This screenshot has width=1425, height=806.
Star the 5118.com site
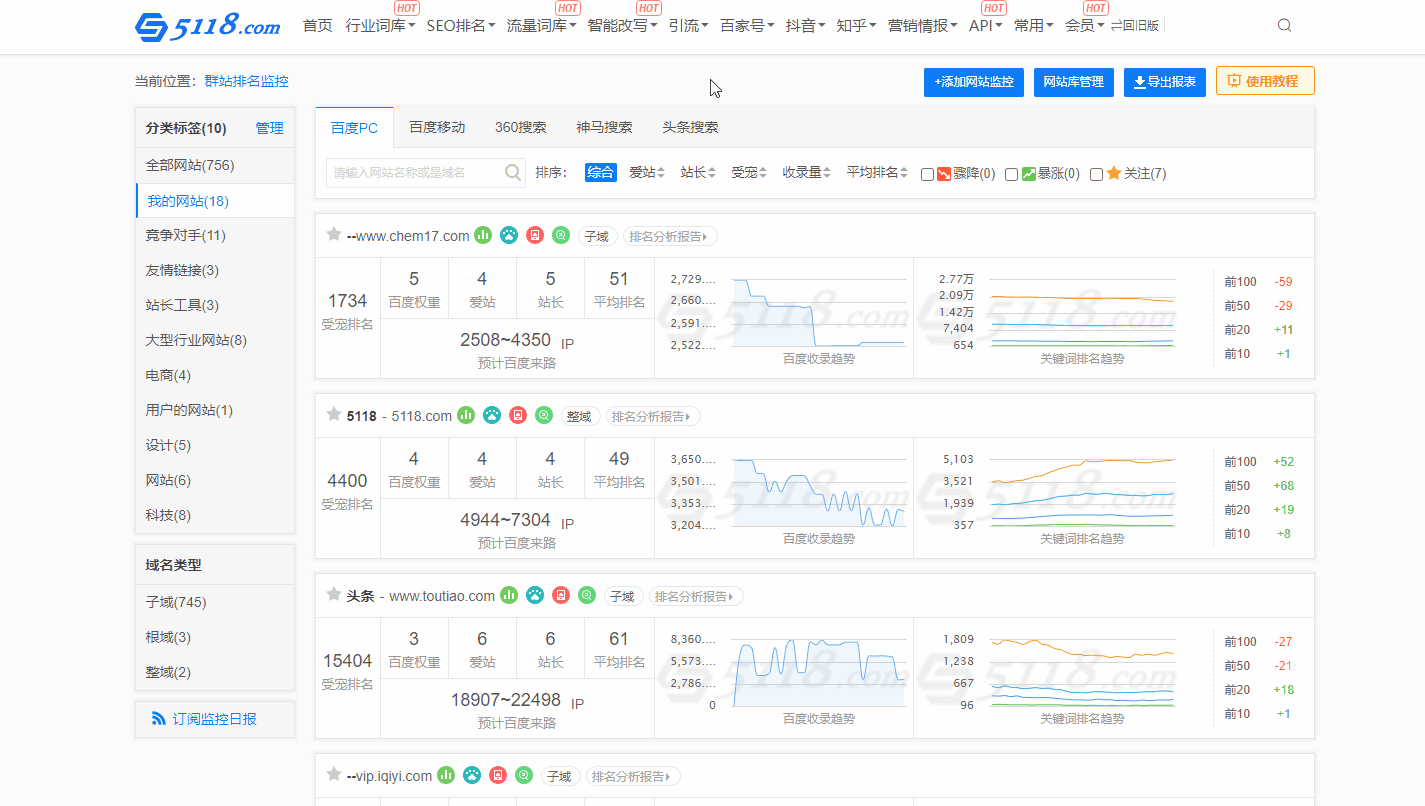(334, 414)
